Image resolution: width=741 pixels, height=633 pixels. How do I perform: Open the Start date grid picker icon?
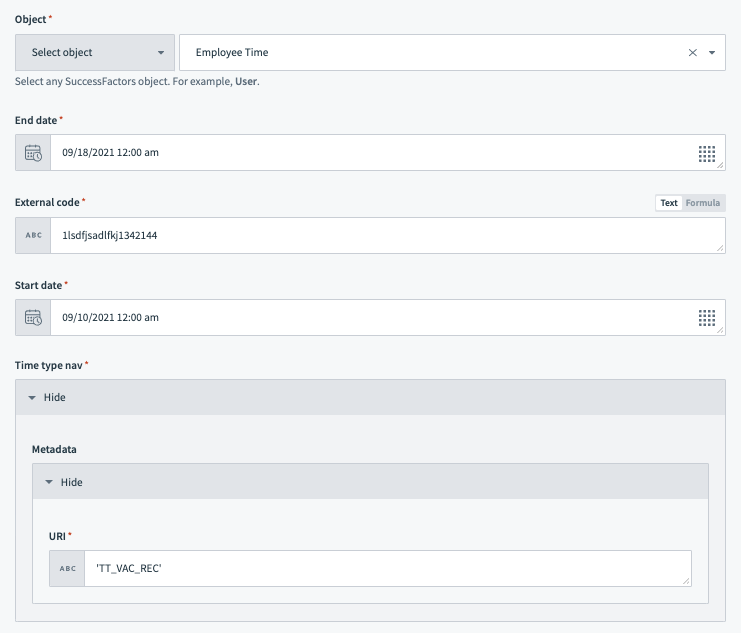click(x=706, y=318)
